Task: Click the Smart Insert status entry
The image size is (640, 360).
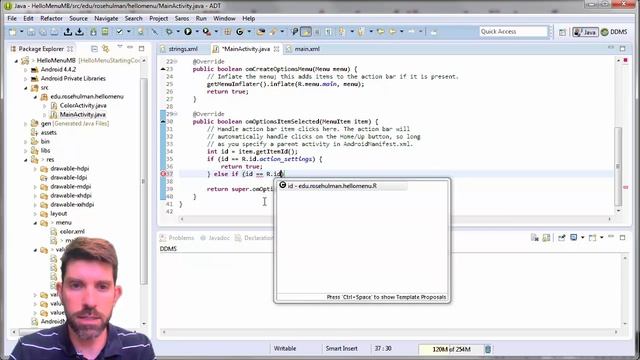Action: pos(341,349)
